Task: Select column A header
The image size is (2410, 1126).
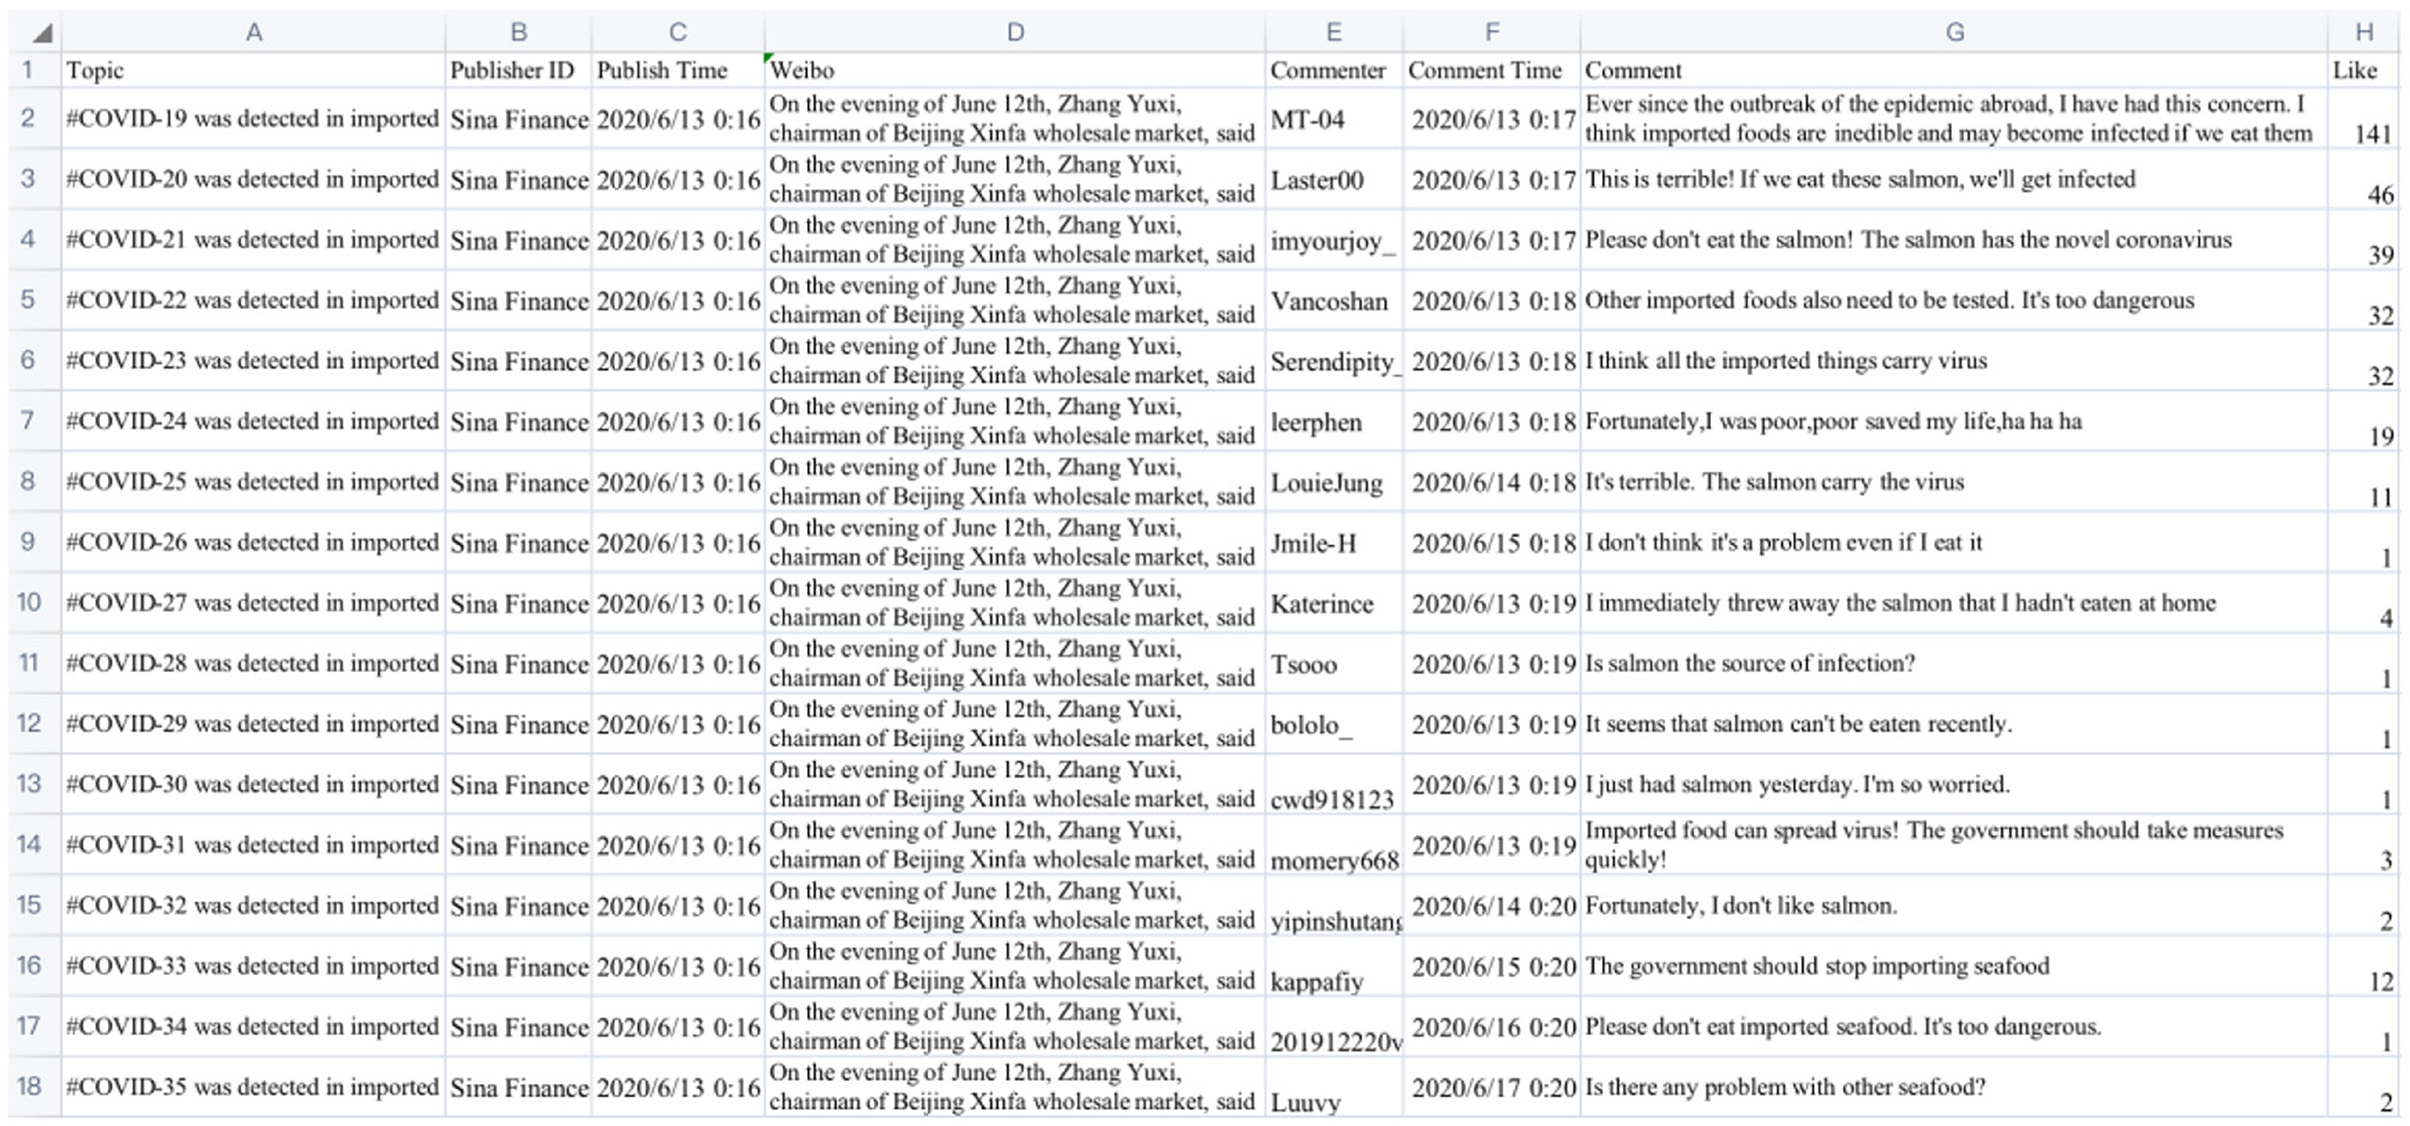Action: (x=254, y=32)
